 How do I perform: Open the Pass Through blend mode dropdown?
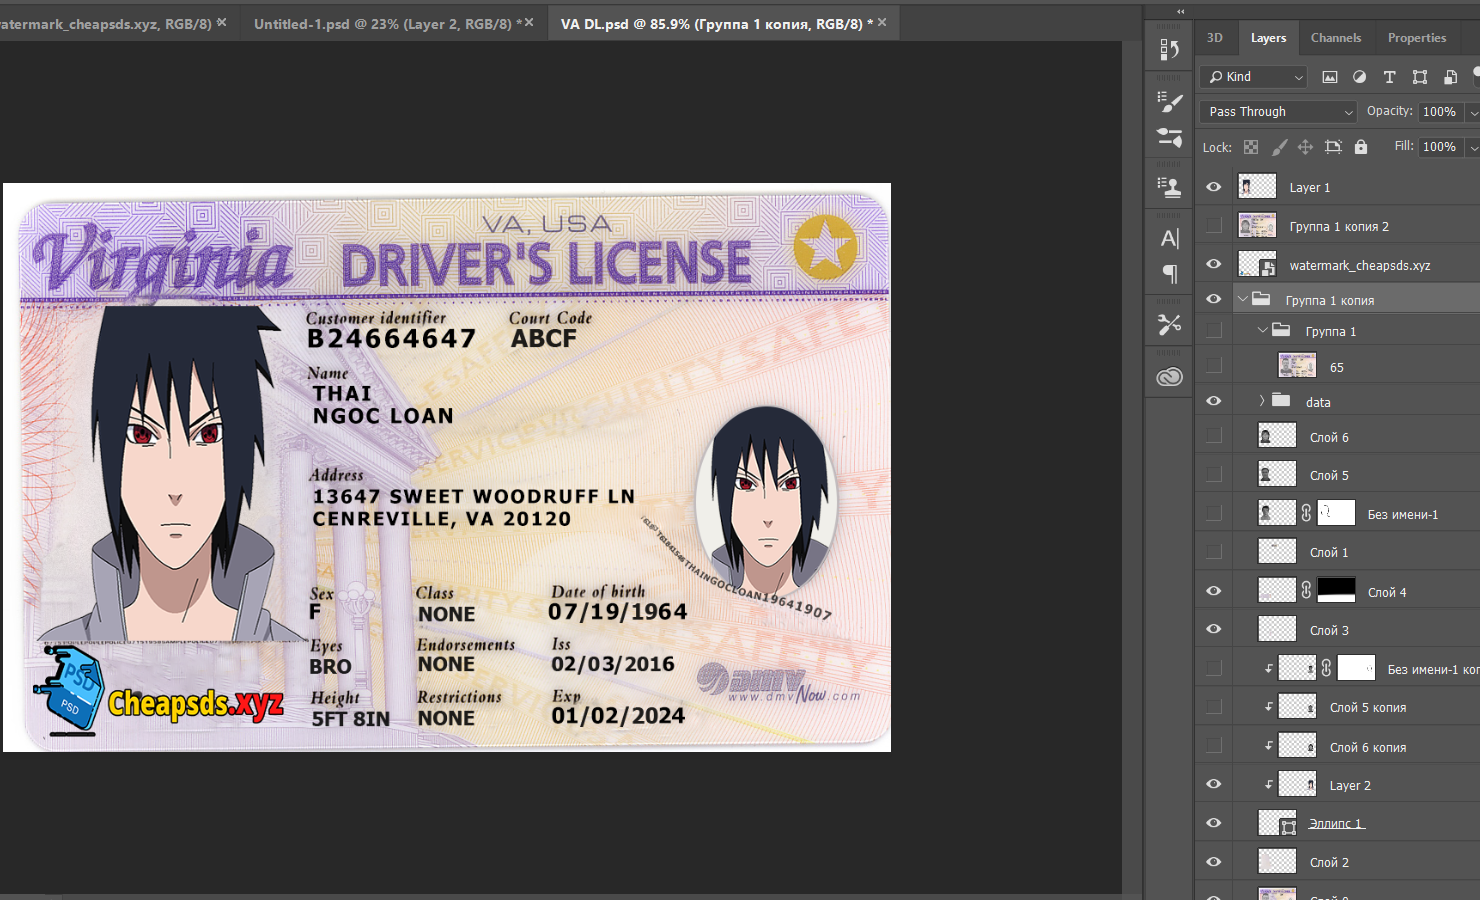click(x=1277, y=112)
